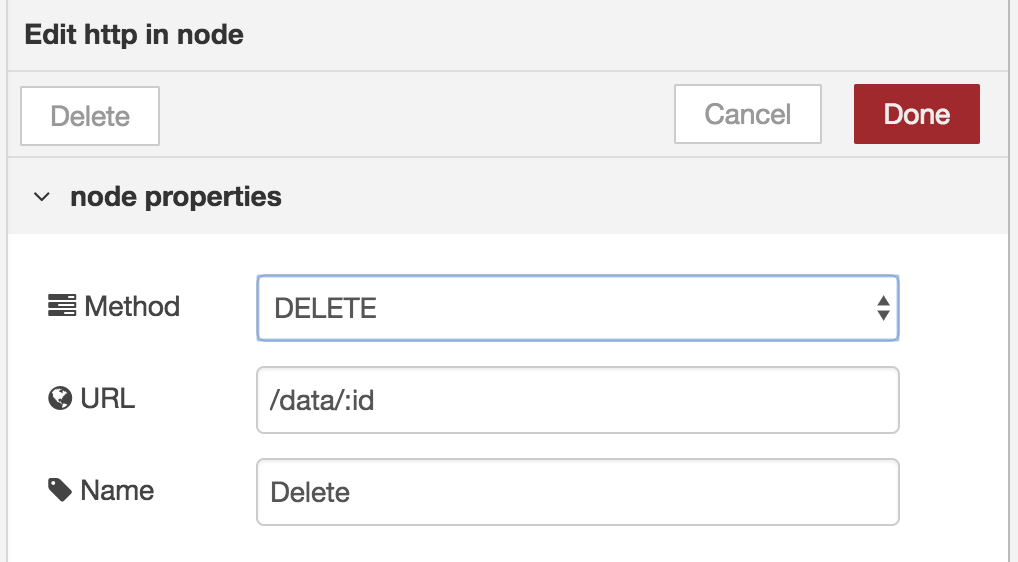Click the Method label text
Screen dimensions: 1018x562
(x=132, y=306)
